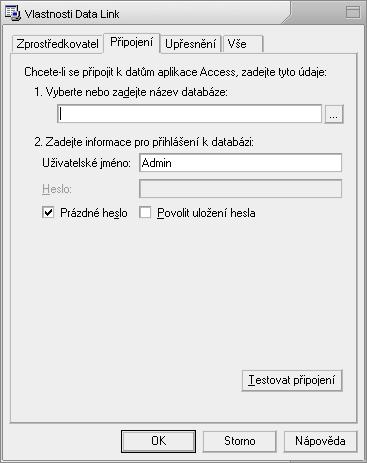This screenshot has width=367, height=463.
Task: Uncheck the Prázdné heslo checkbox
Action: point(48,212)
